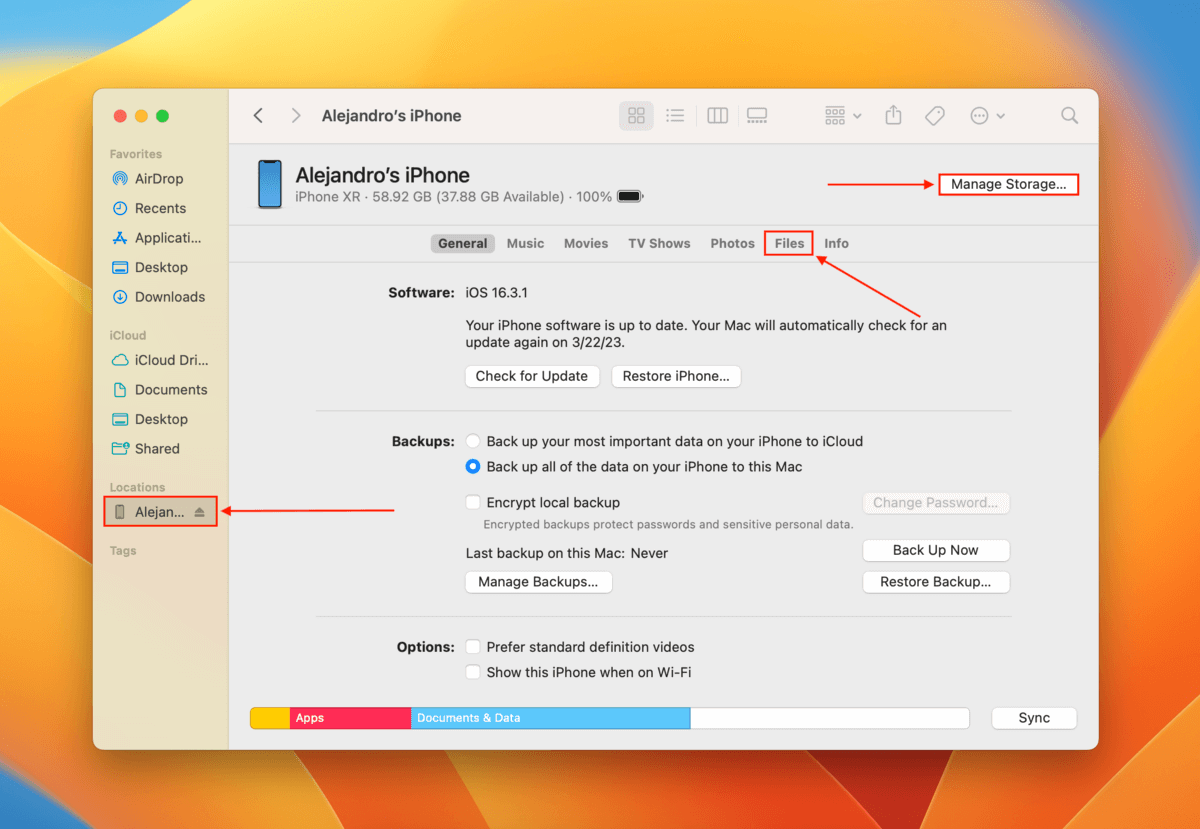
Task: Open the ellipsis action menu dropdown
Action: (x=987, y=116)
